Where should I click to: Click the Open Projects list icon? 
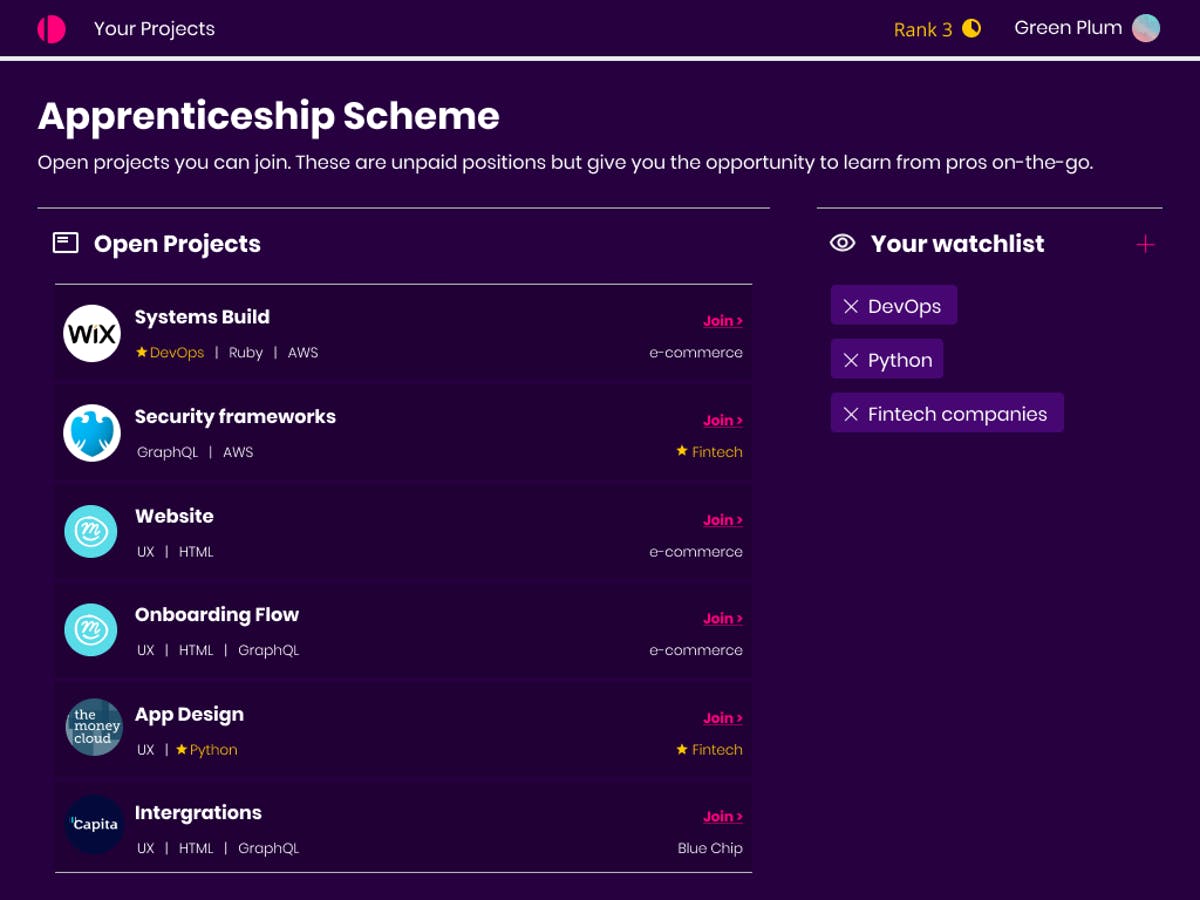[65, 243]
